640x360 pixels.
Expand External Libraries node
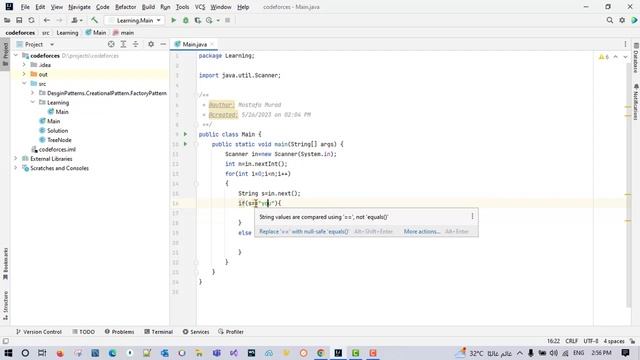pos(16,158)
